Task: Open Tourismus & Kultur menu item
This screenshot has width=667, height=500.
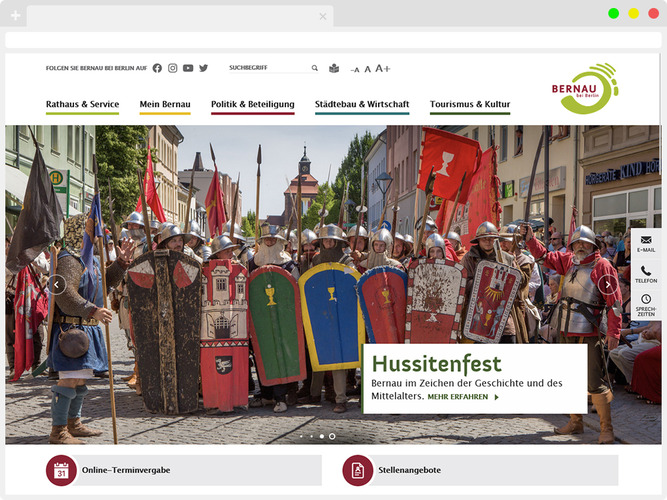Action: 470,104
